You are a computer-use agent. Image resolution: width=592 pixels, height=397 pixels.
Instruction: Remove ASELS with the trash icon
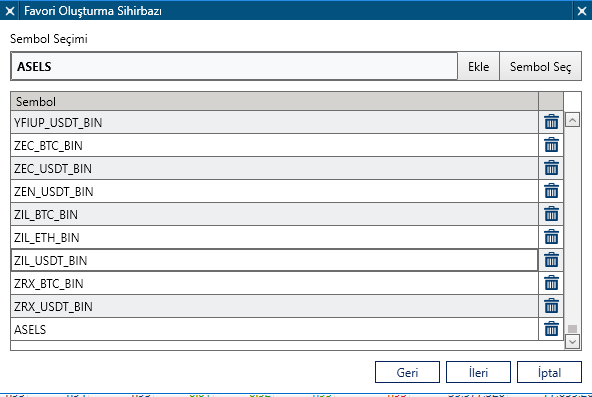click(x=551, y=329)
